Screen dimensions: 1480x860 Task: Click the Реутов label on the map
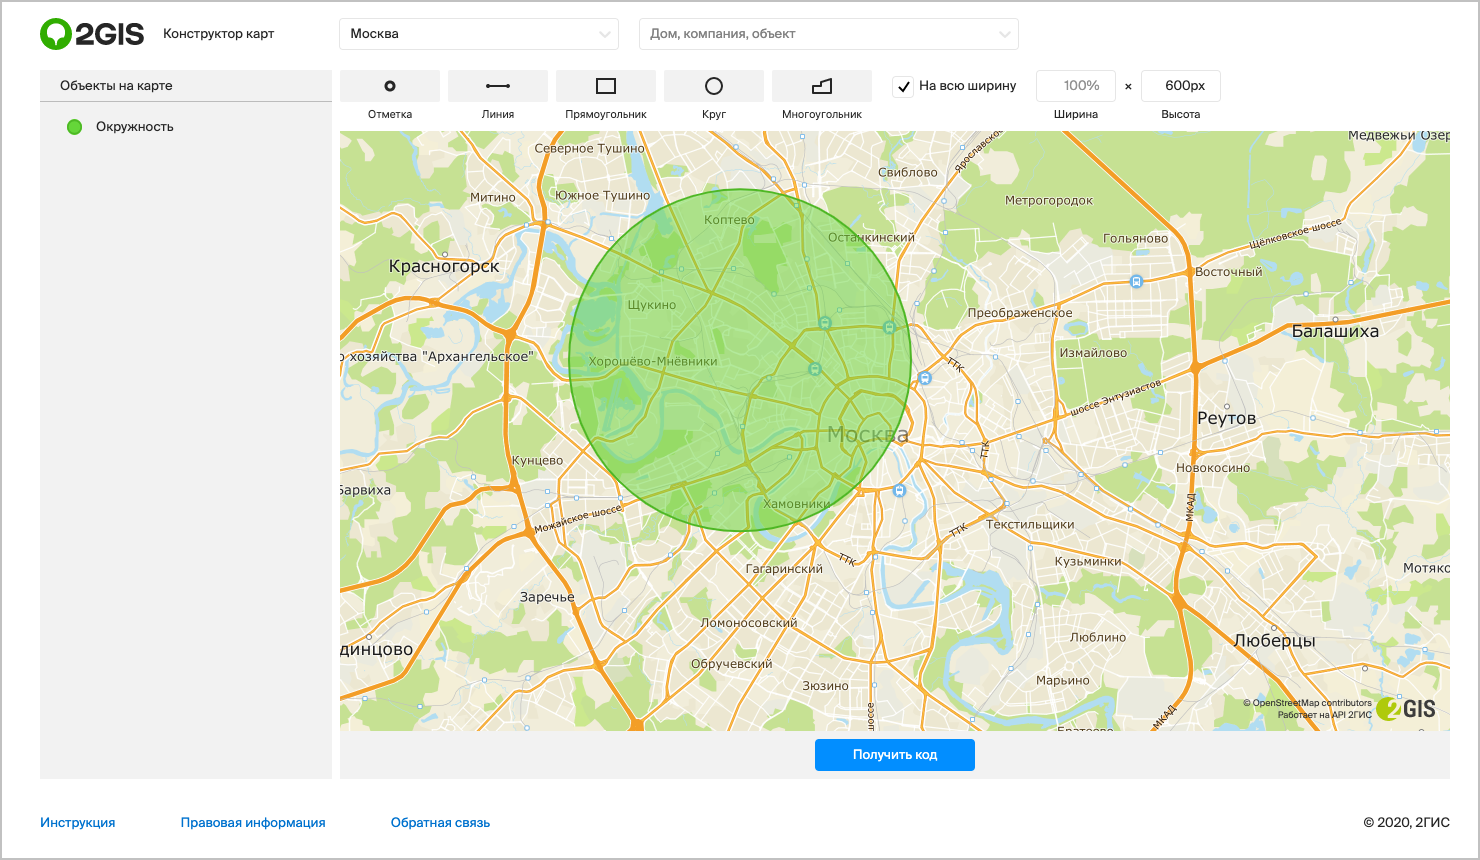pos(1226,418)
